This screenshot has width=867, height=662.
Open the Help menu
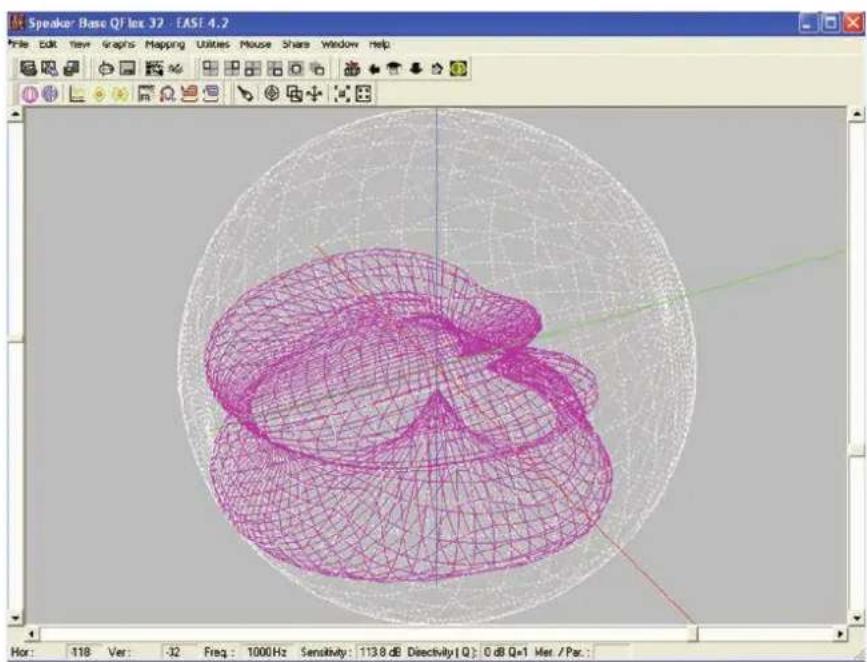pyautogui.click(x=379, y=44)
